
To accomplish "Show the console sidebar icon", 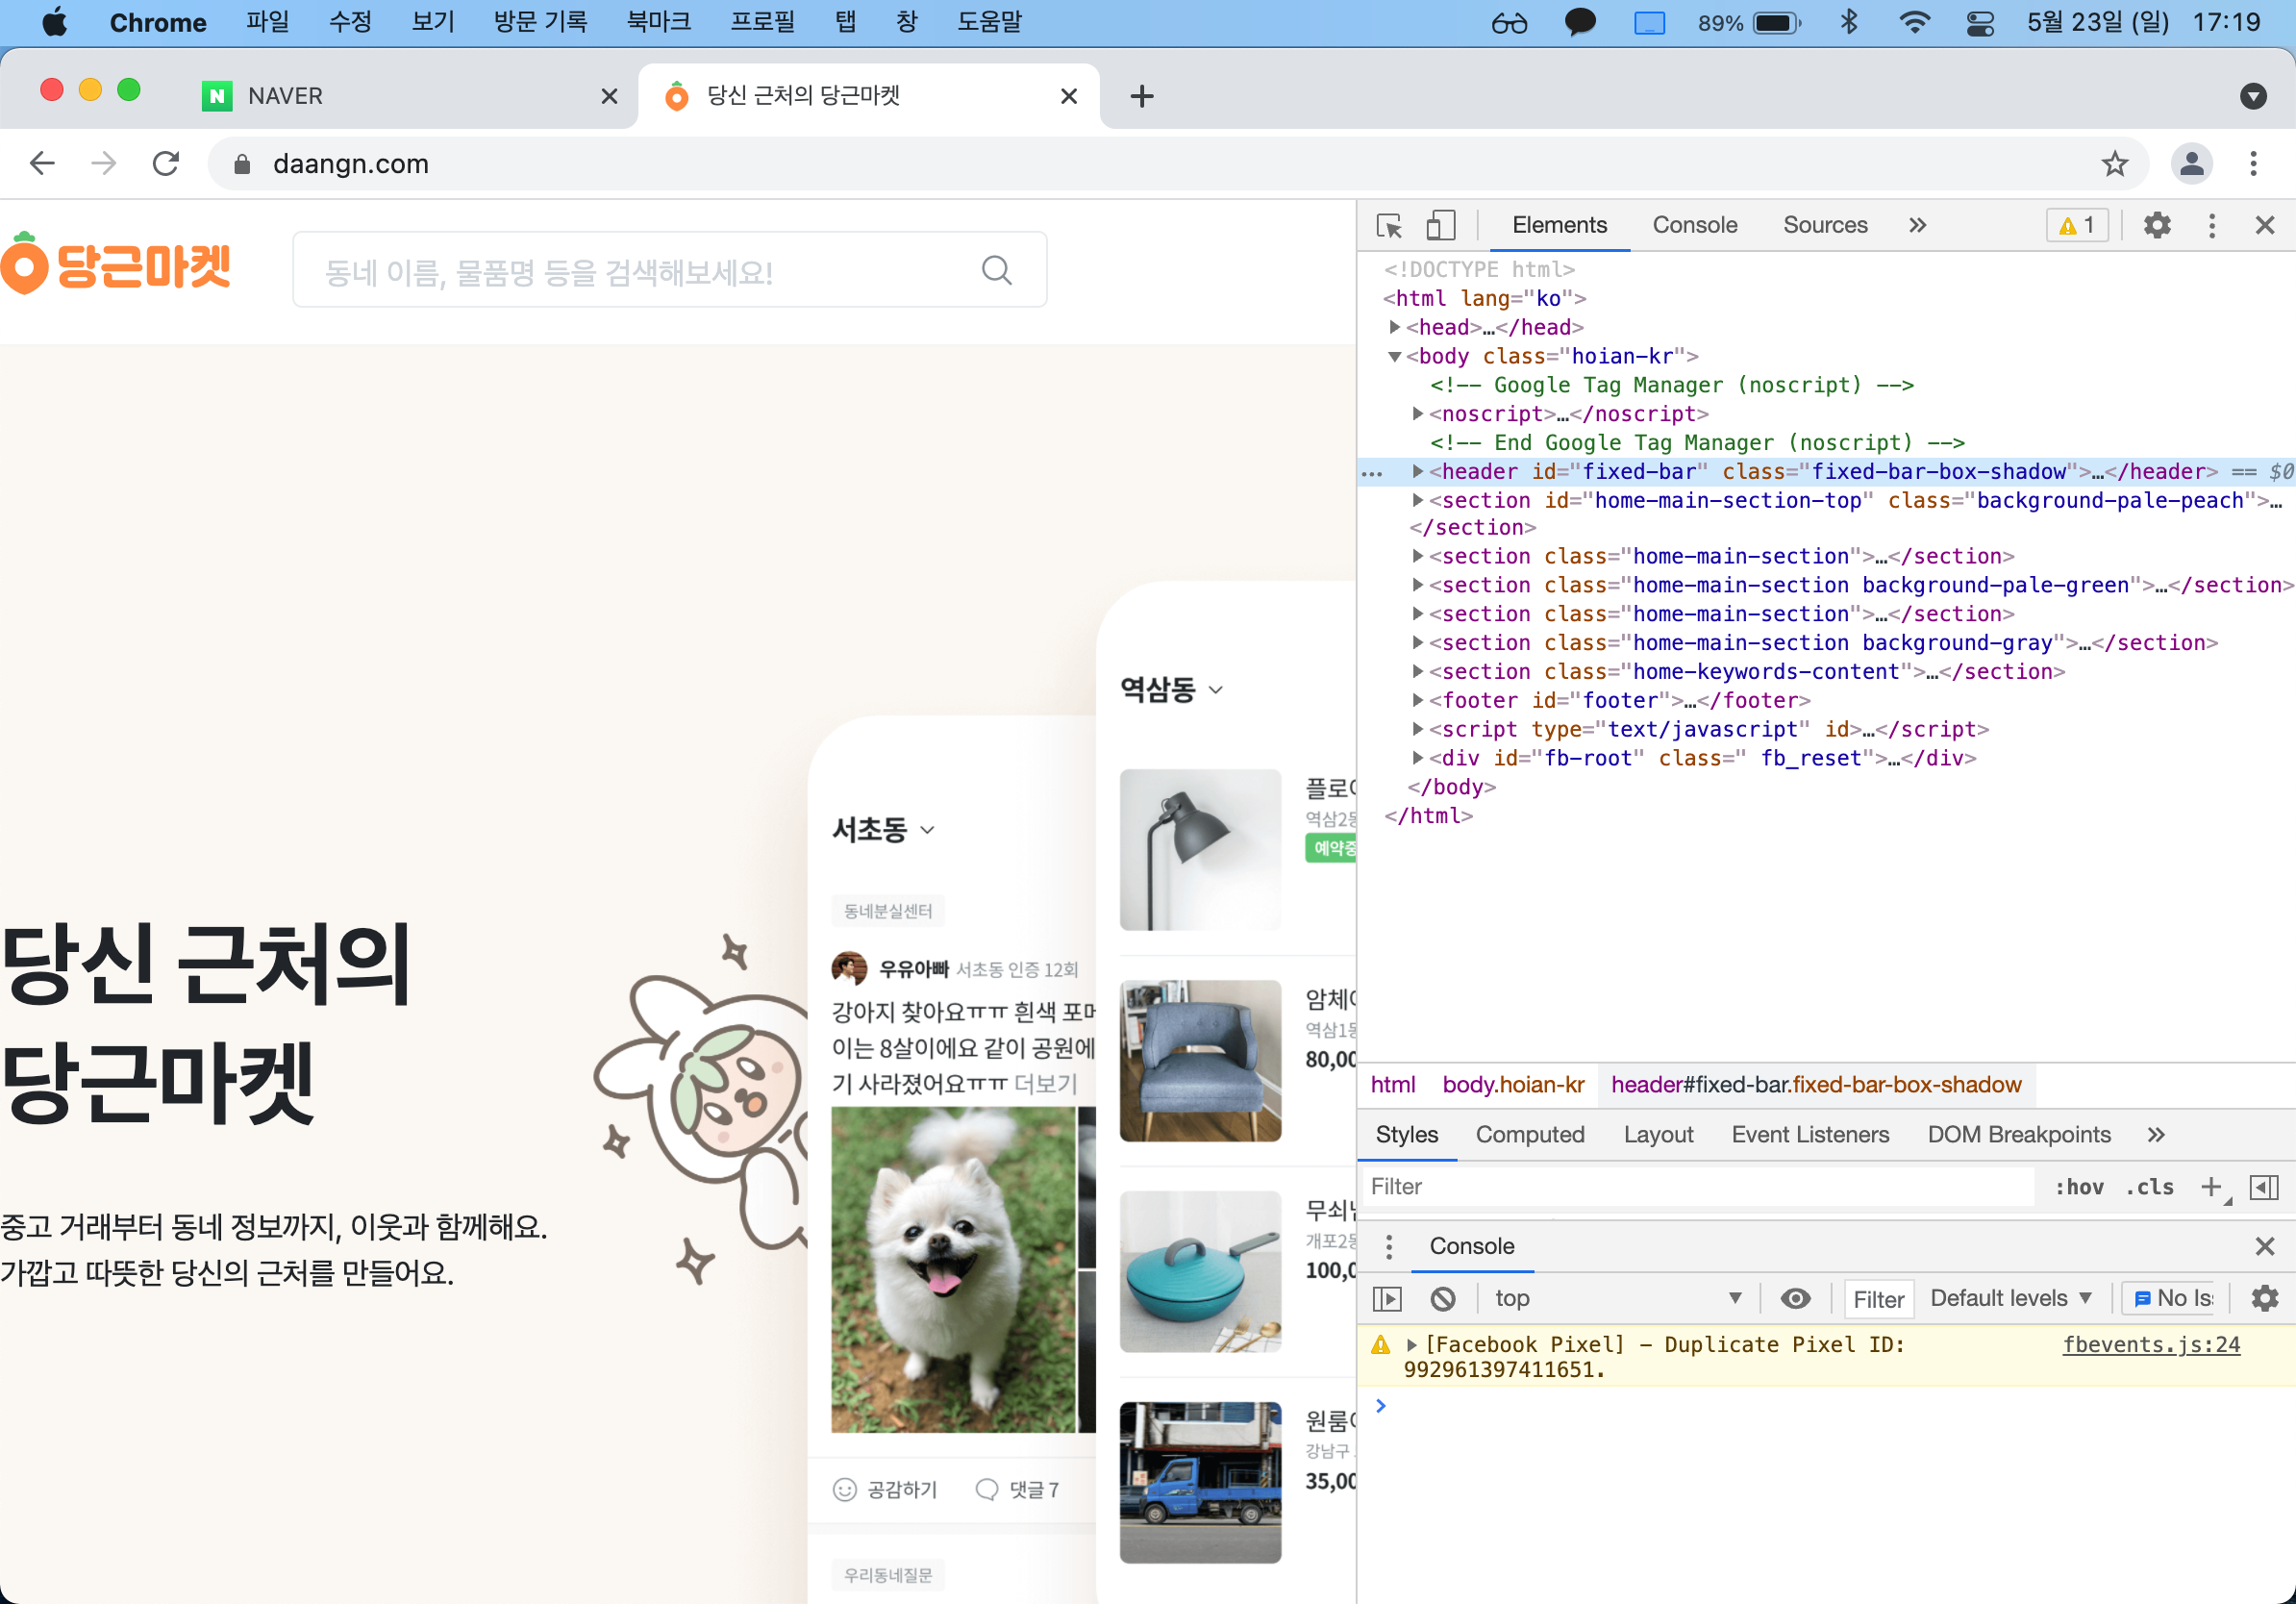I will click(x=1388, y=1298).
